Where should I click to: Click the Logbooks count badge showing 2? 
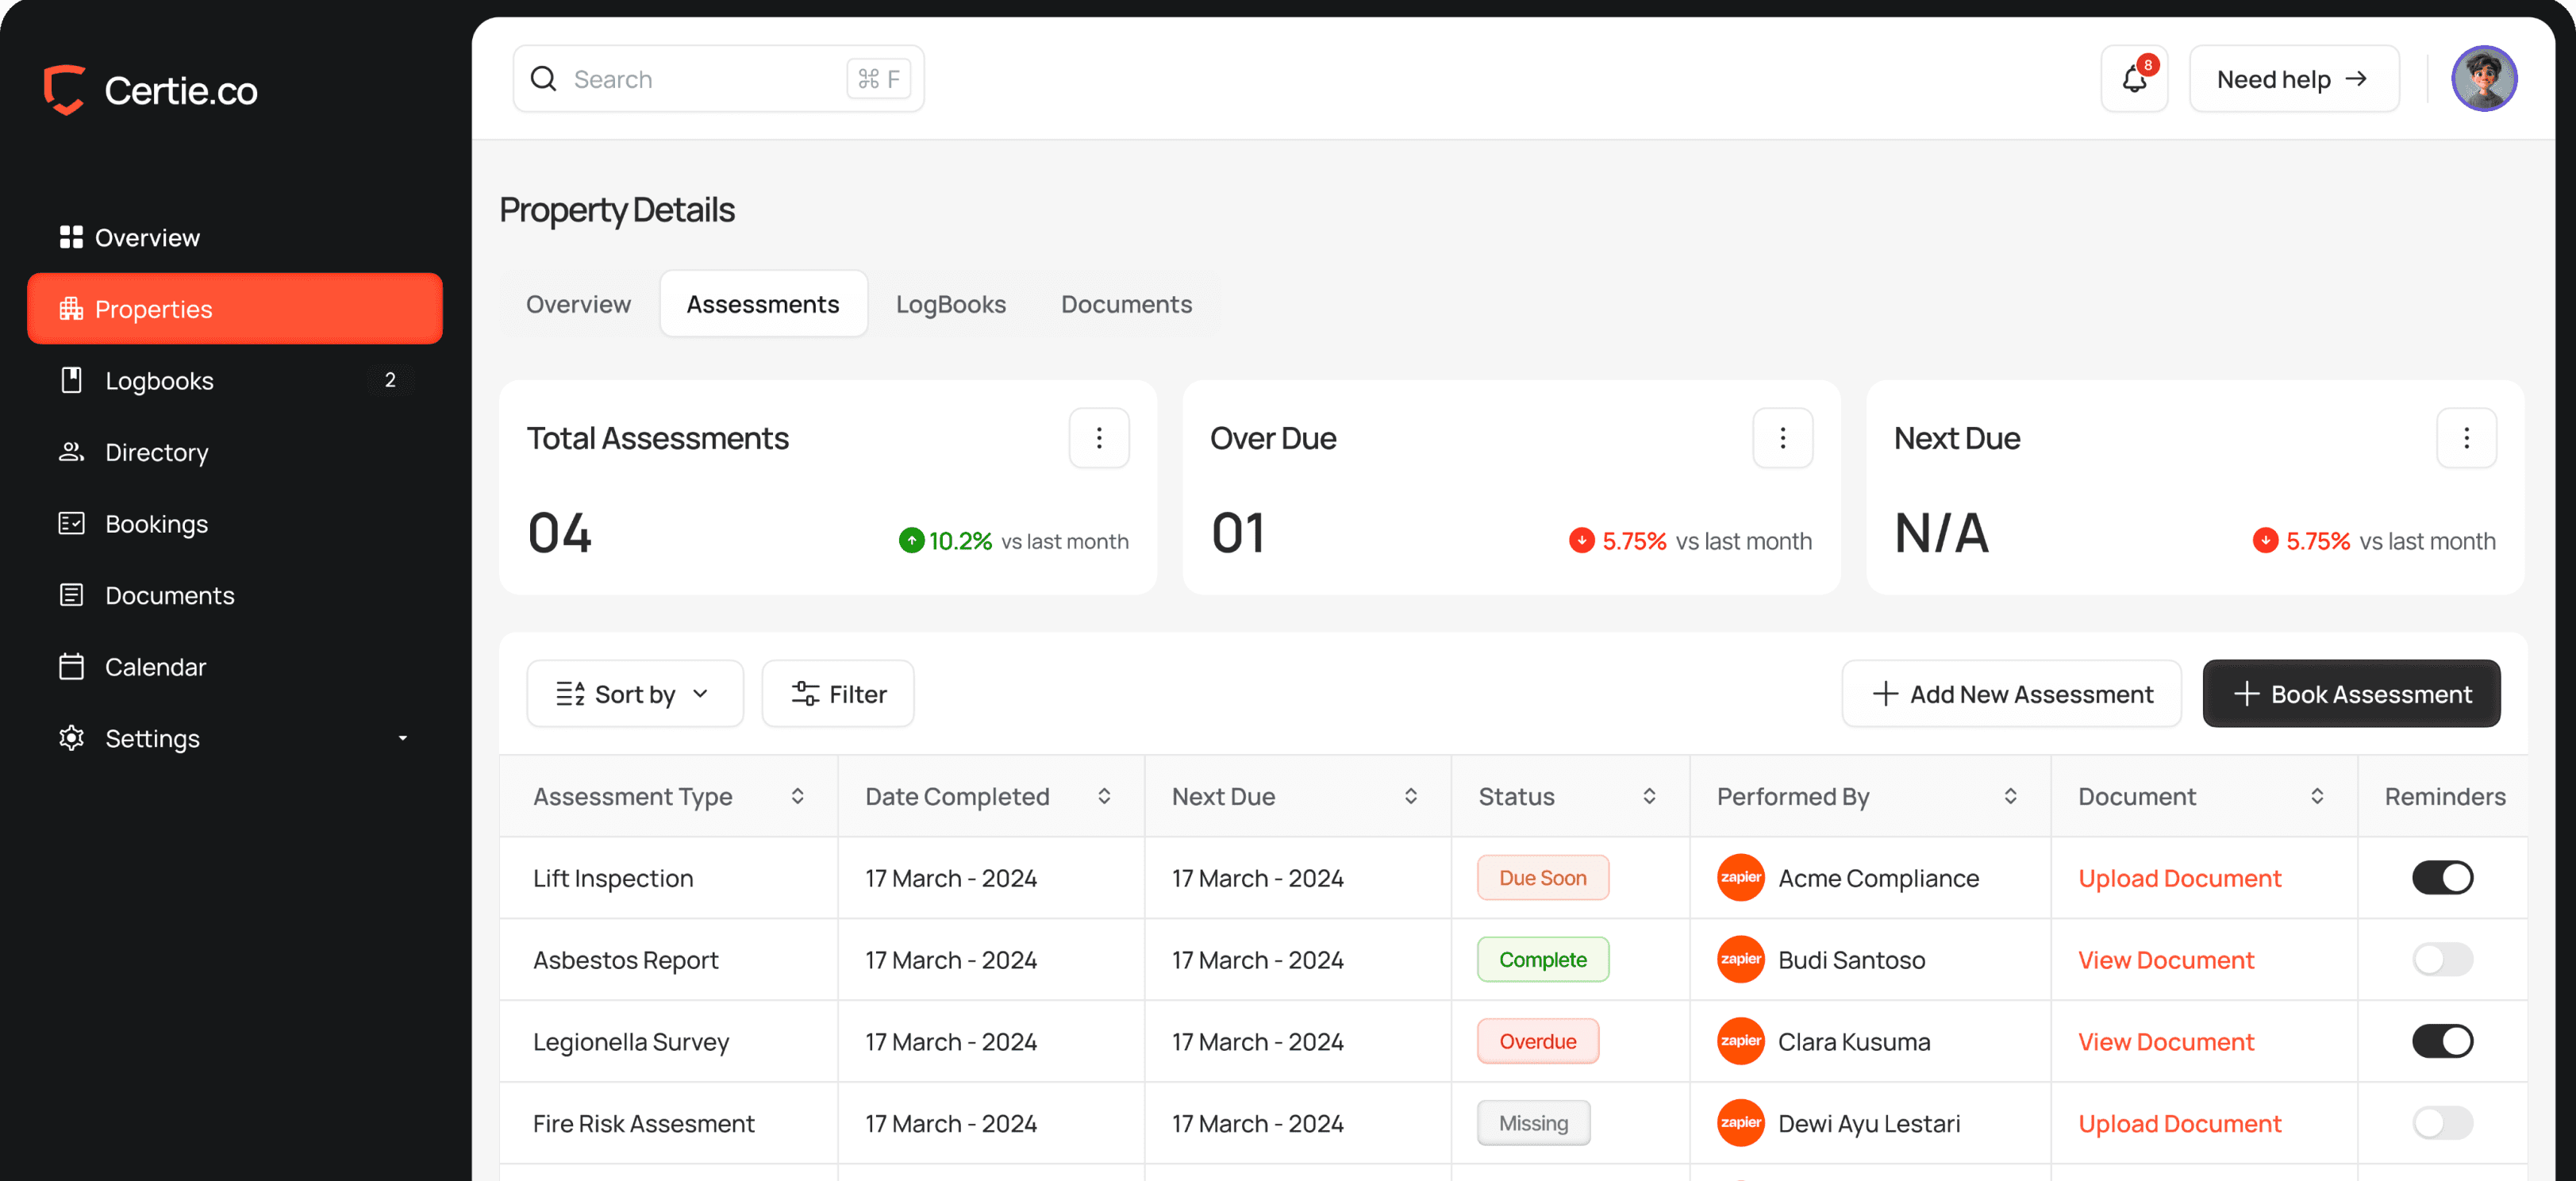coord(390,380)
